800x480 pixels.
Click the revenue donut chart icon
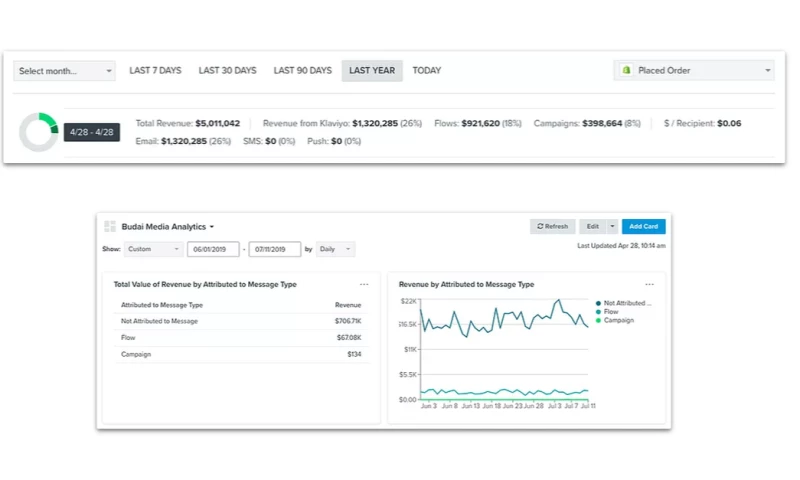click(x=39, y=132)
